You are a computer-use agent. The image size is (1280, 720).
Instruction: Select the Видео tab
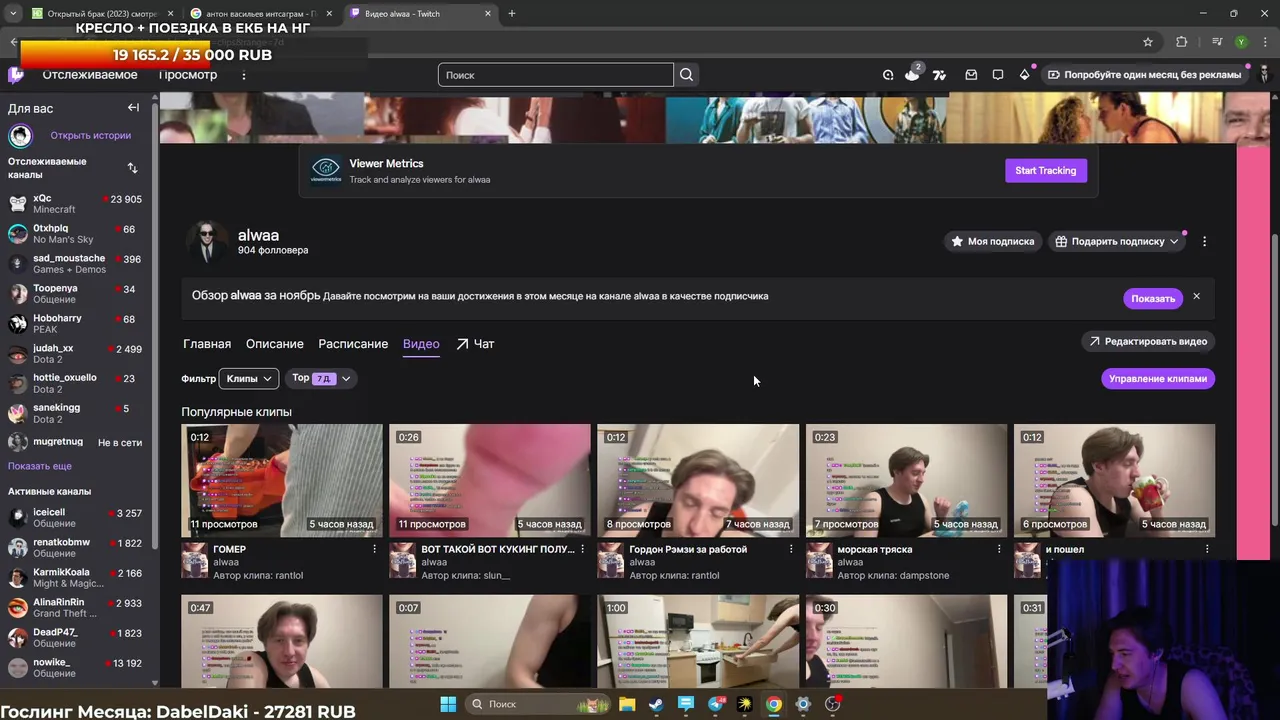click(421, 344)
